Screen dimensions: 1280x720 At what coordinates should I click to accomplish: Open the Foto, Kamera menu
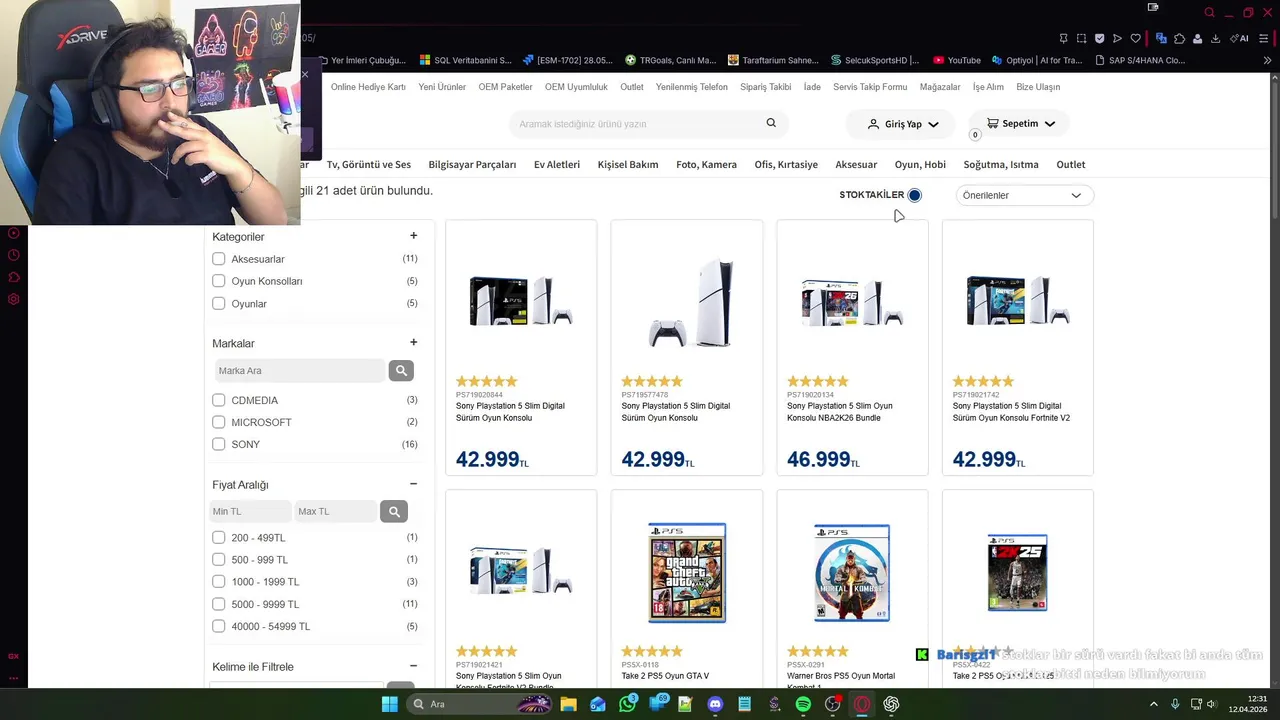(706, 165)
